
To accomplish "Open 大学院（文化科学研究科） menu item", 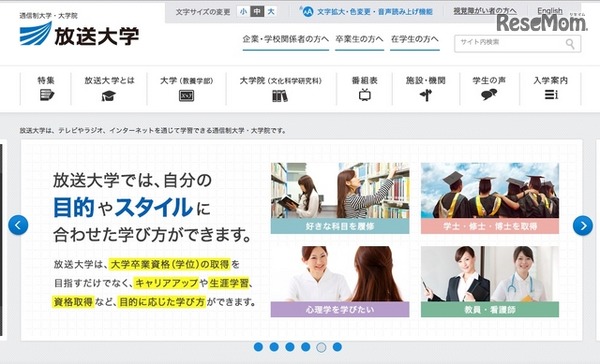I will [281, 81].
